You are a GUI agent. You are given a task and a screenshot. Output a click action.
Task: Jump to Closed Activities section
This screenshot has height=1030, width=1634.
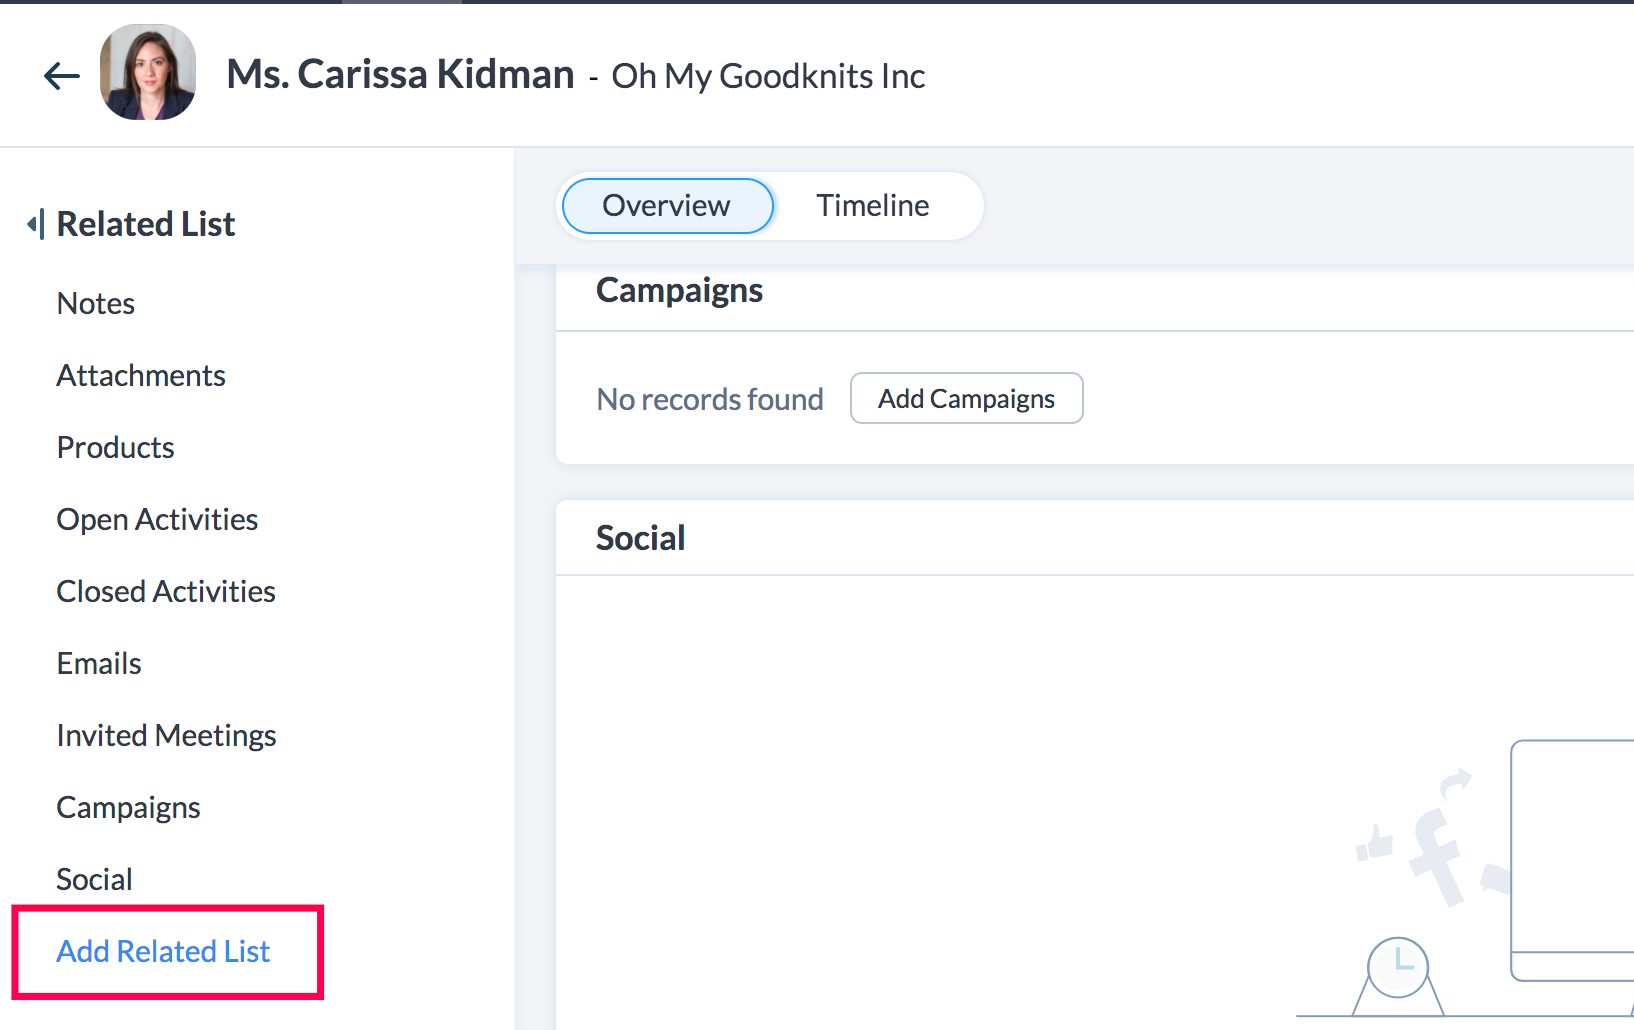click(166, 592)
